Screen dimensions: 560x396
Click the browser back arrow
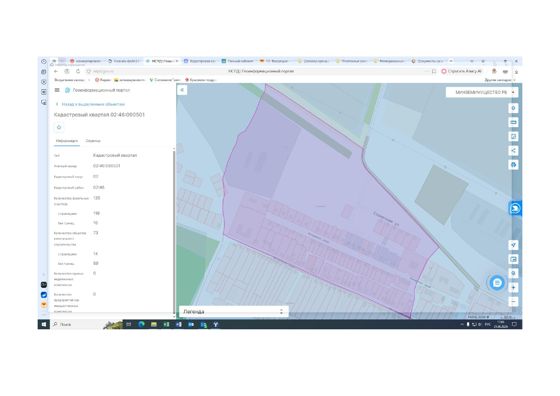pyautogui.click(x=56, y=71)
